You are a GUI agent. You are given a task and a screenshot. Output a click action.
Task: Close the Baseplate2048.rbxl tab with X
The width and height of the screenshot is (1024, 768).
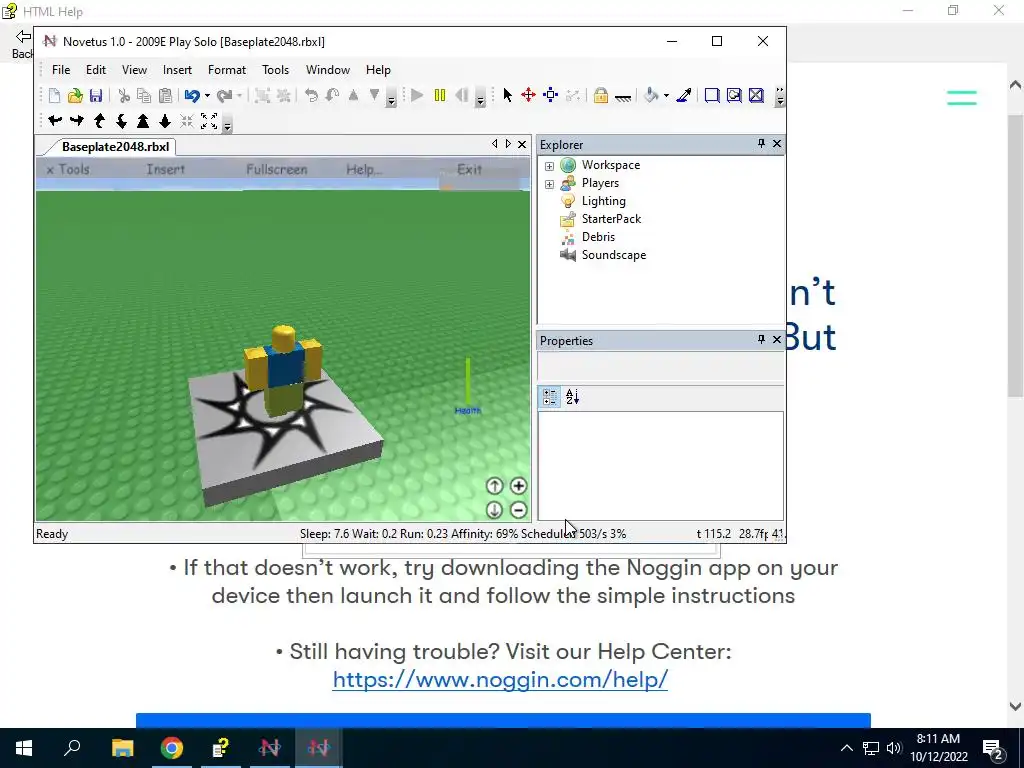coord(522,144)
